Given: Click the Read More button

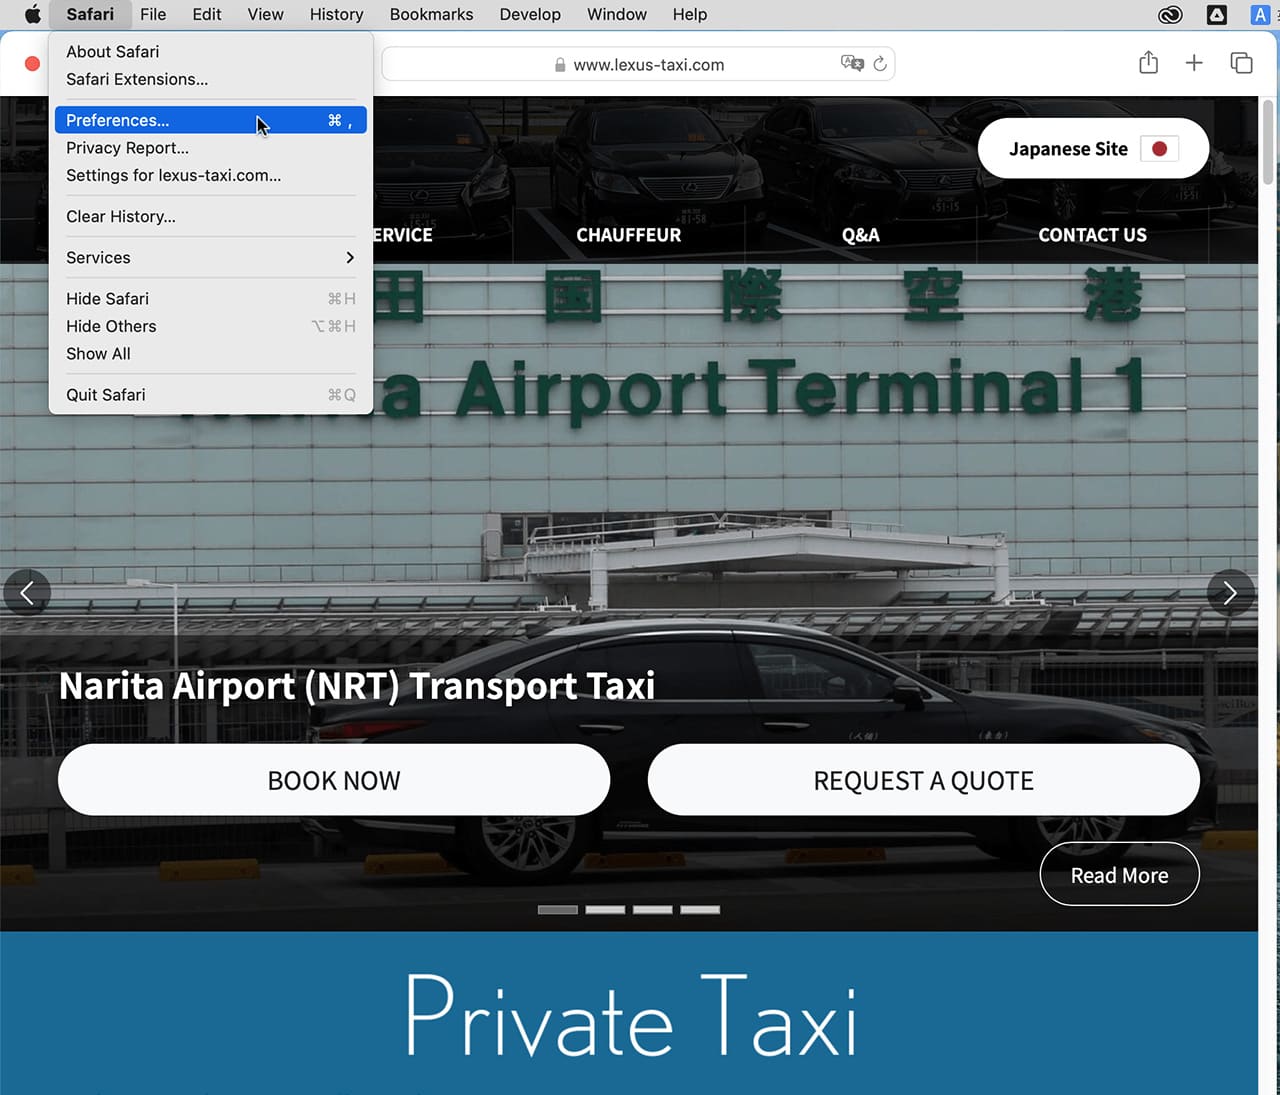Looking at the screenshot, I should [x=1120, y=875].
